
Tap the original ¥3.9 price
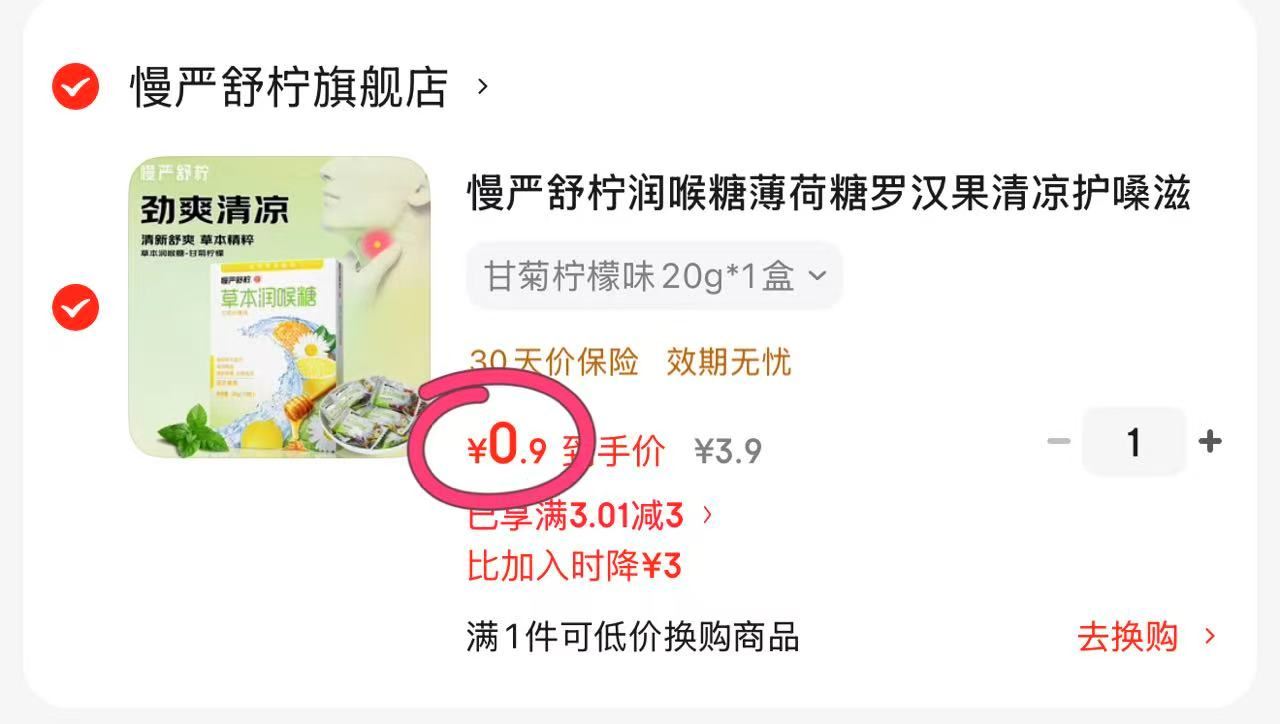[x=728, y=452]
